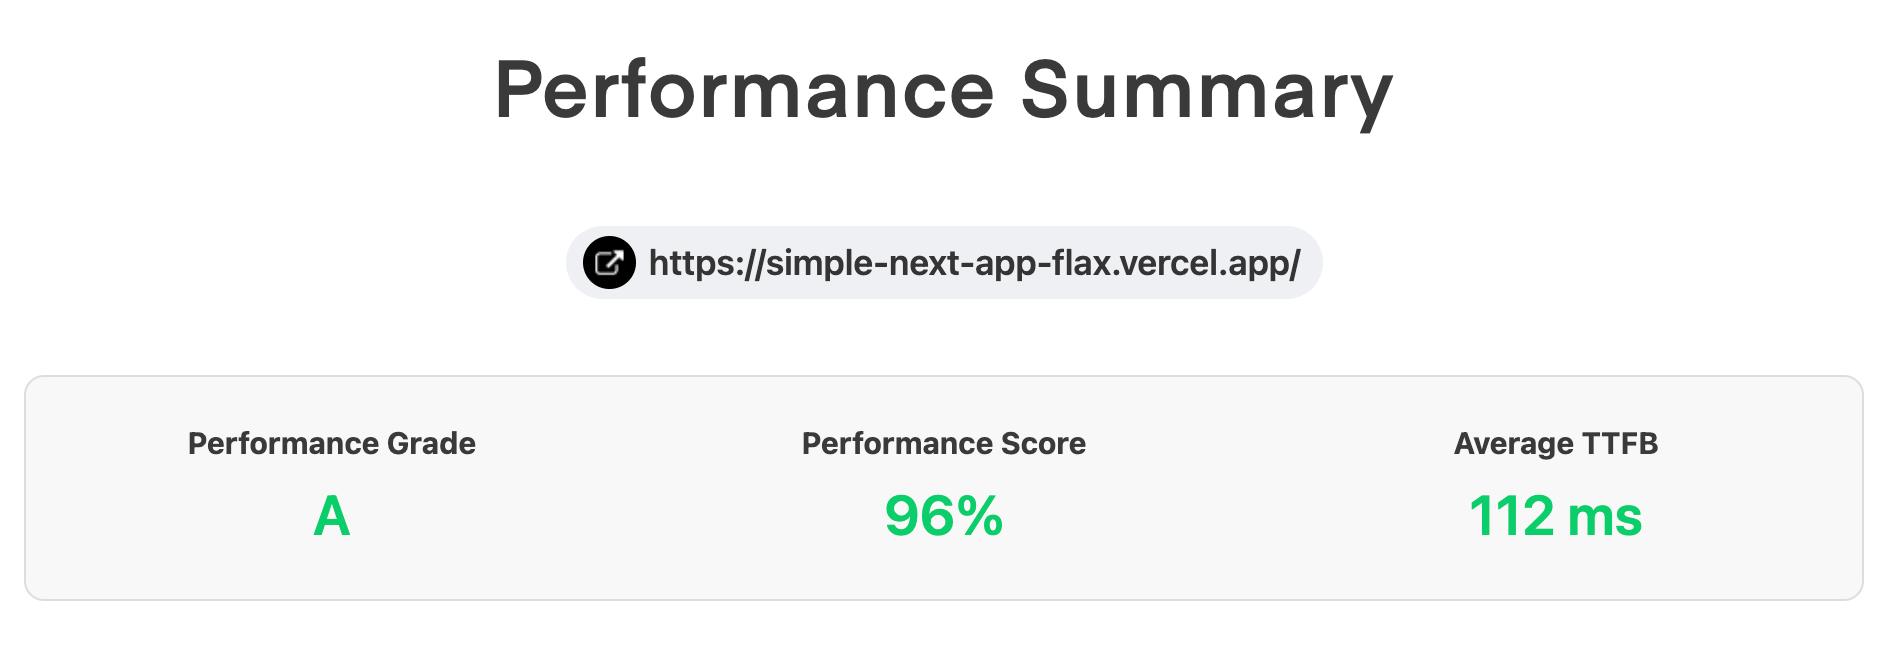Click the TTFB abbreviation text
The width and height of the screenshot is (1892, 650).
point(1619,443)
